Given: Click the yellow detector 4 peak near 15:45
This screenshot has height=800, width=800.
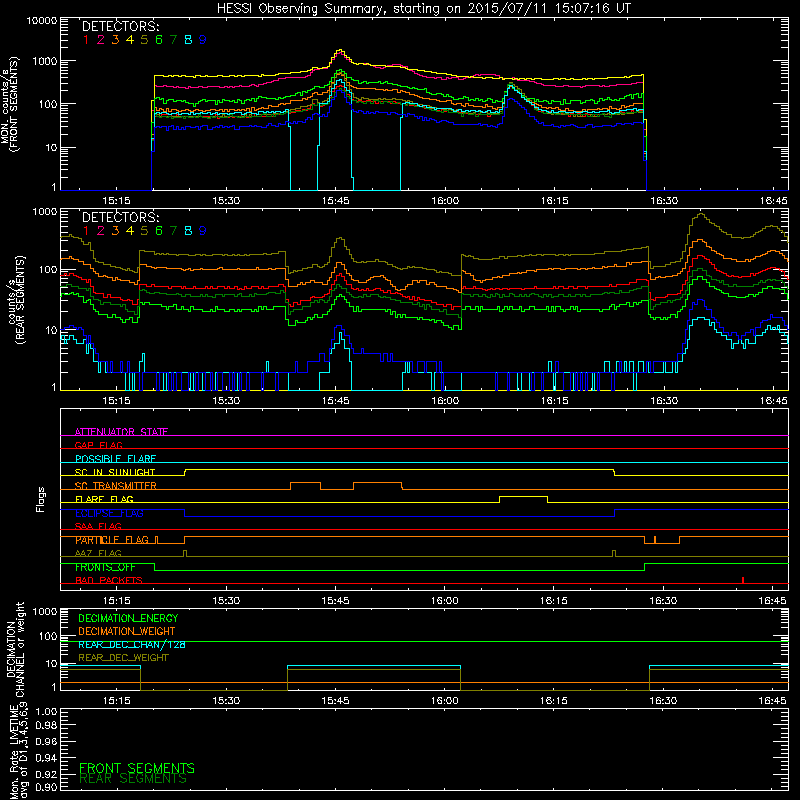Looking at the screenshot, I should [340, 51].
